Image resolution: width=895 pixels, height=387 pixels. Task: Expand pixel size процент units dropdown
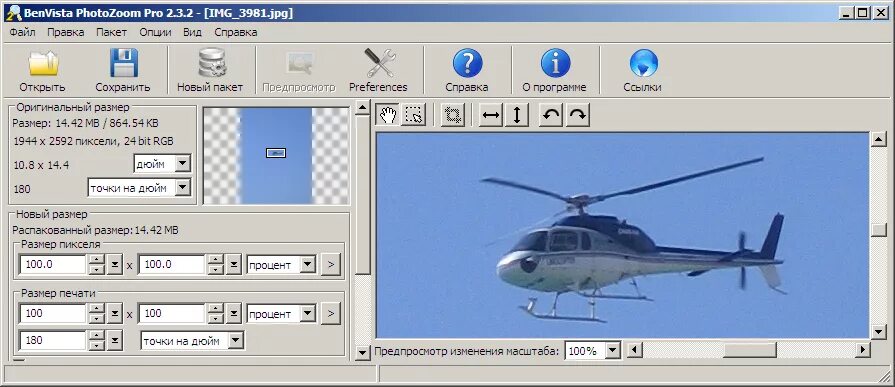tap(308, 265)
